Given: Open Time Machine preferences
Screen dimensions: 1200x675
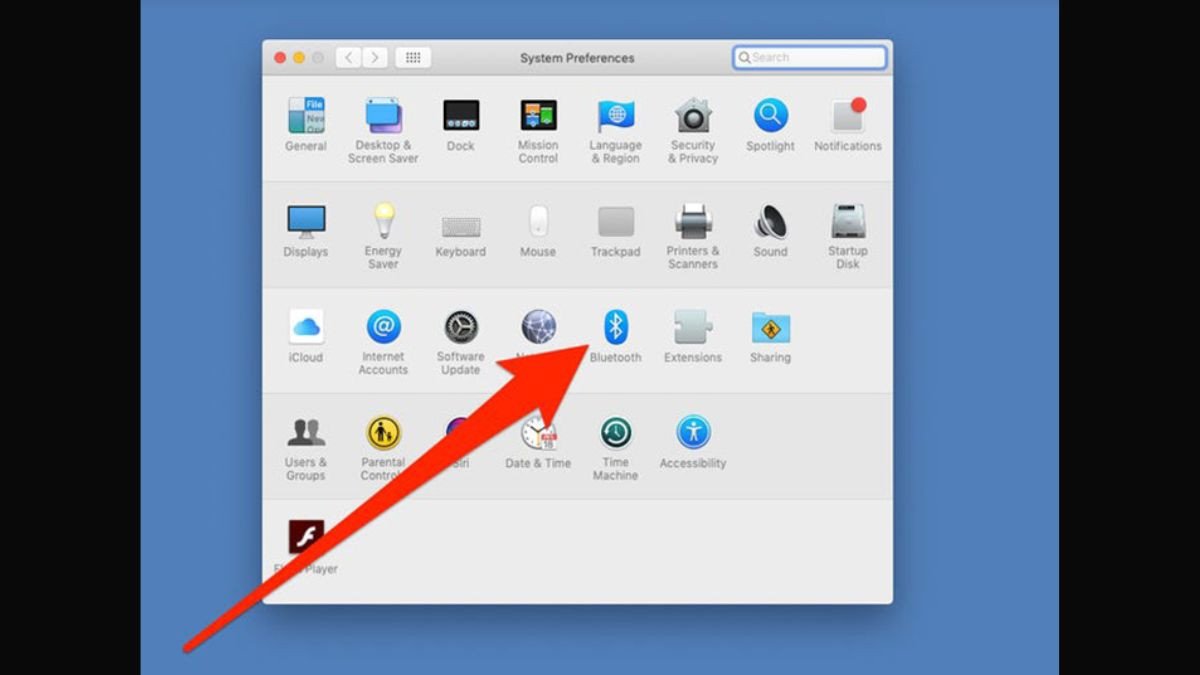Looking at the screenshot, I should tap(615, 432).
